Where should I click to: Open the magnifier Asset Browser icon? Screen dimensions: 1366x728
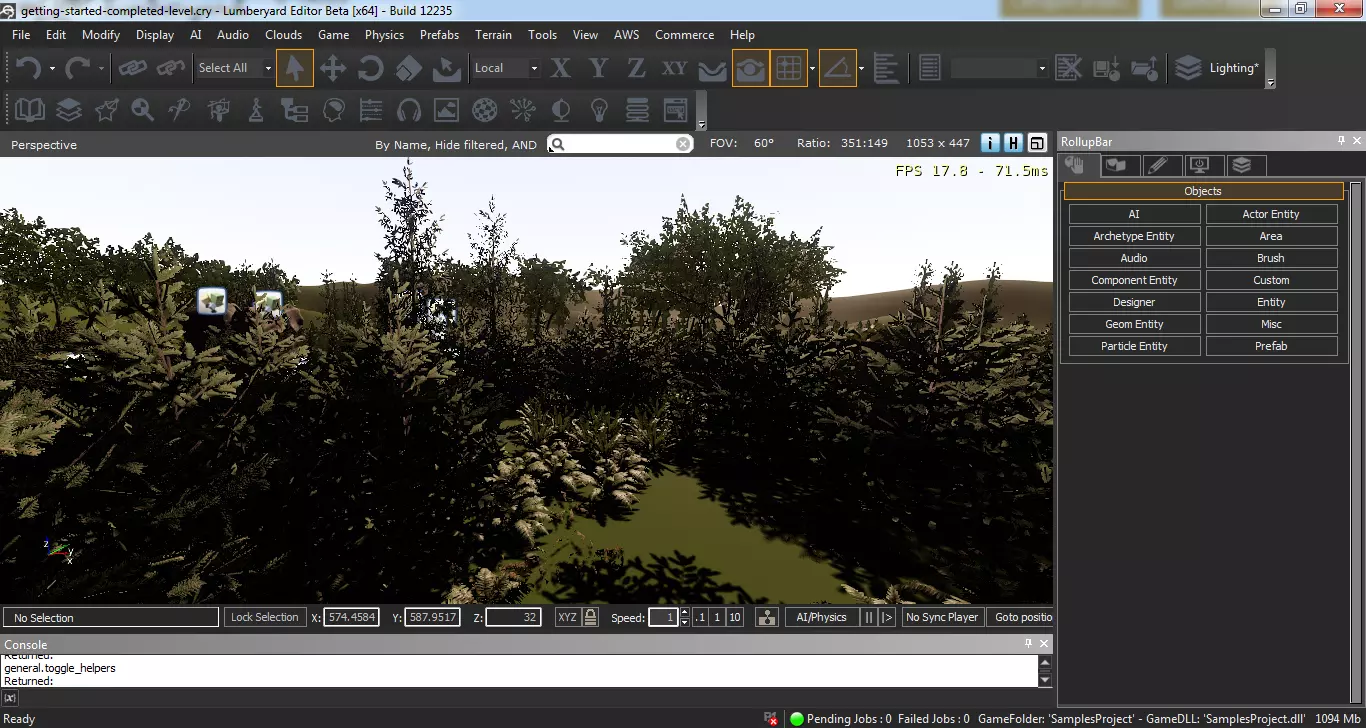click(142, 109)
